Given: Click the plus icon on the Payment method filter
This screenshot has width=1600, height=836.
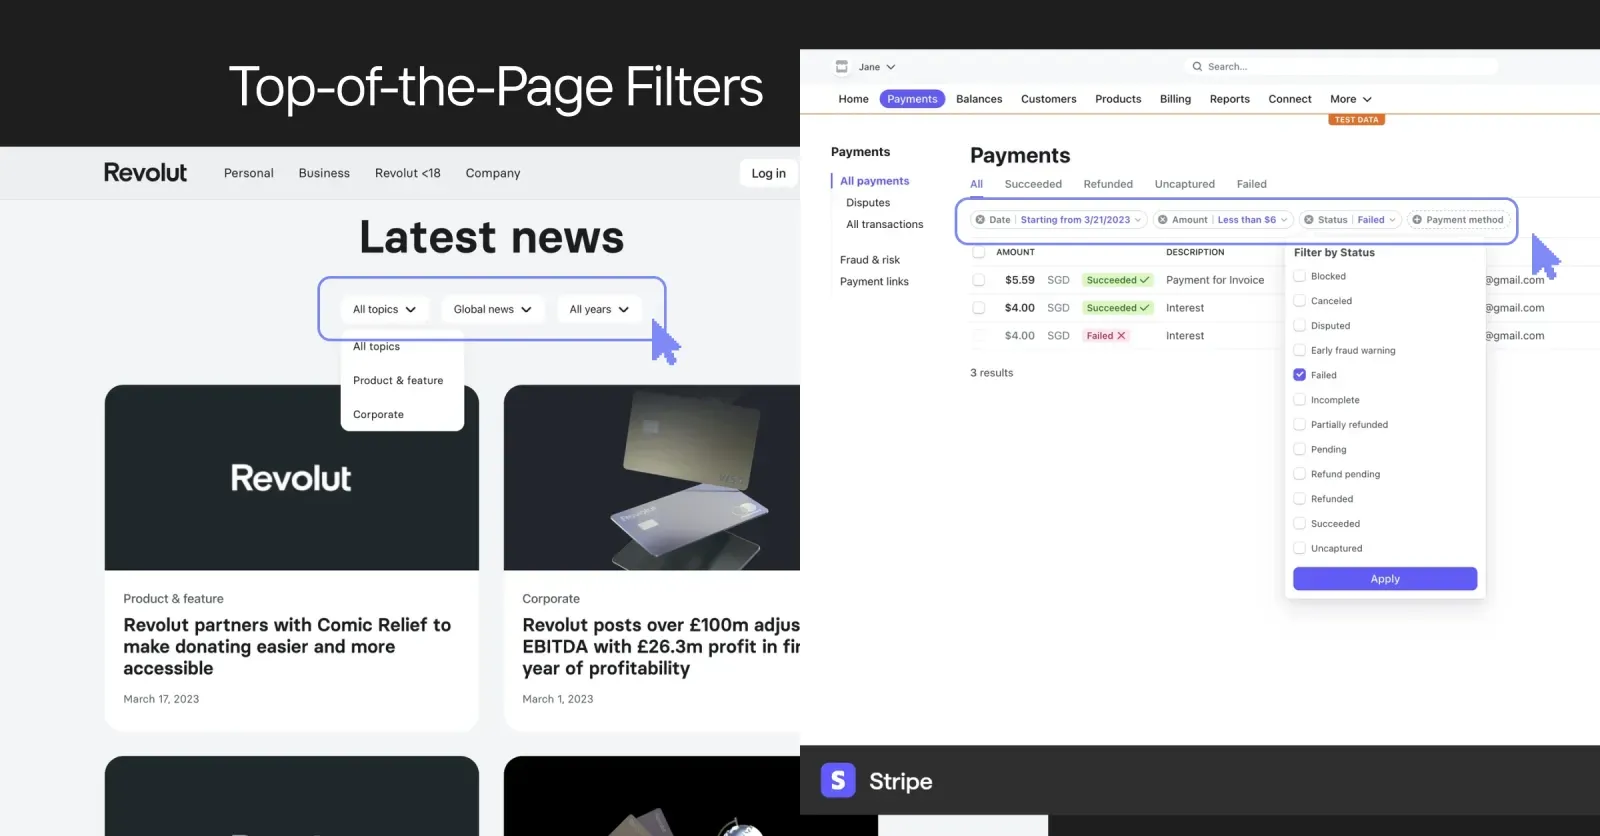Looking at the screenshot, I should (1417, 220).
